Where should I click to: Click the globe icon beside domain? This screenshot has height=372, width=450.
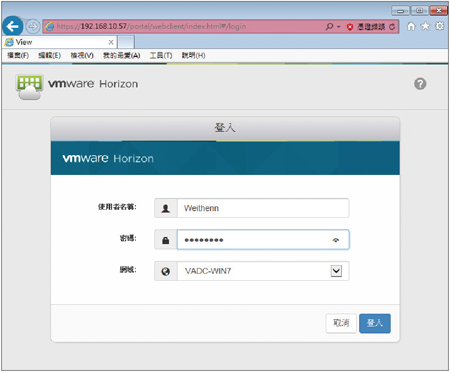tap(166, 271)
